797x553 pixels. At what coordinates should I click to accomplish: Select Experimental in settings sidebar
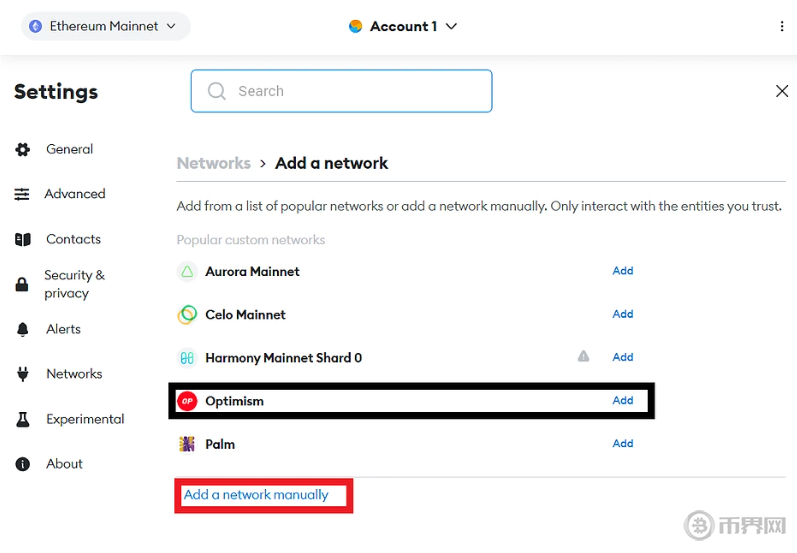85,419
